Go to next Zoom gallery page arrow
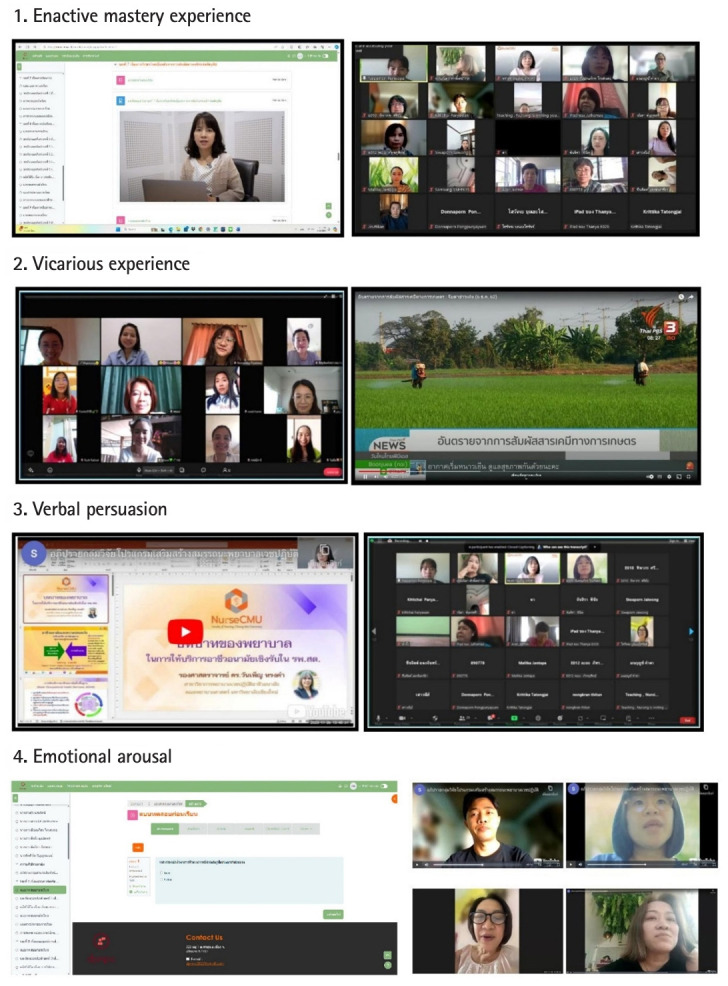 pyautogui.click(x=690, y=631)
